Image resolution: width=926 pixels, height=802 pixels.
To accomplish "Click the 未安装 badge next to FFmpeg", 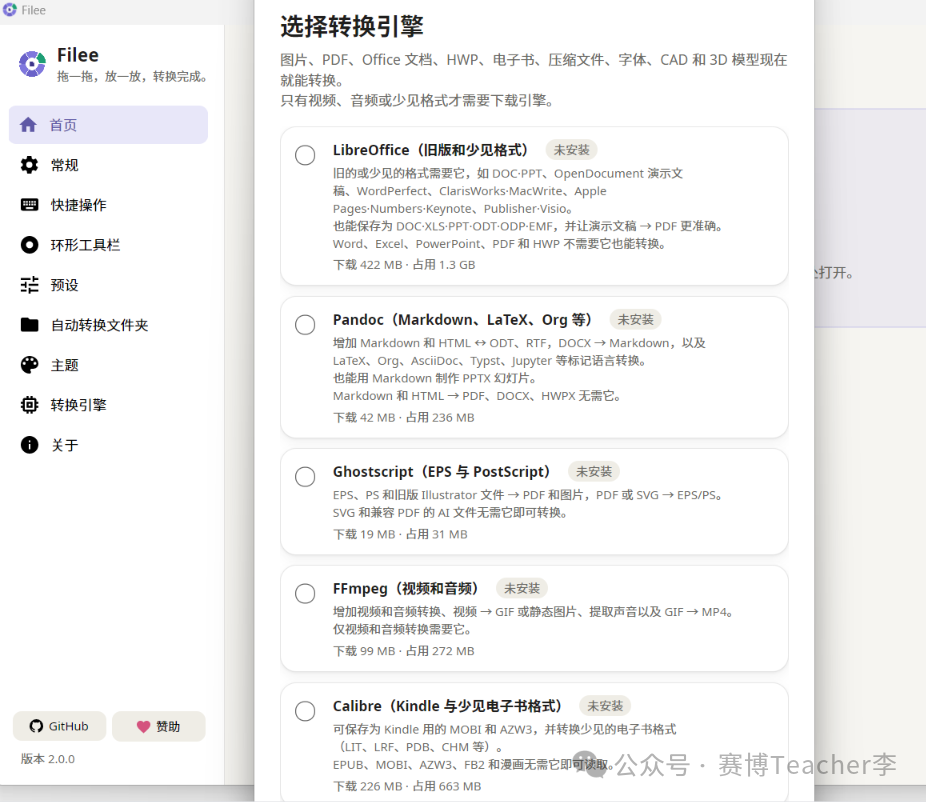I will click(522, 588).
